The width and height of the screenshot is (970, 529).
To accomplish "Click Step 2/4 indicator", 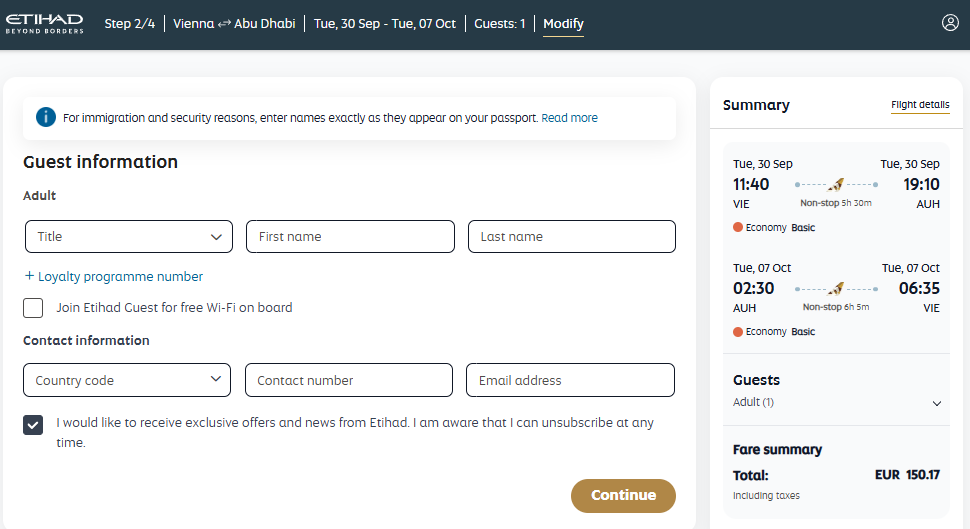I will 129,24.
